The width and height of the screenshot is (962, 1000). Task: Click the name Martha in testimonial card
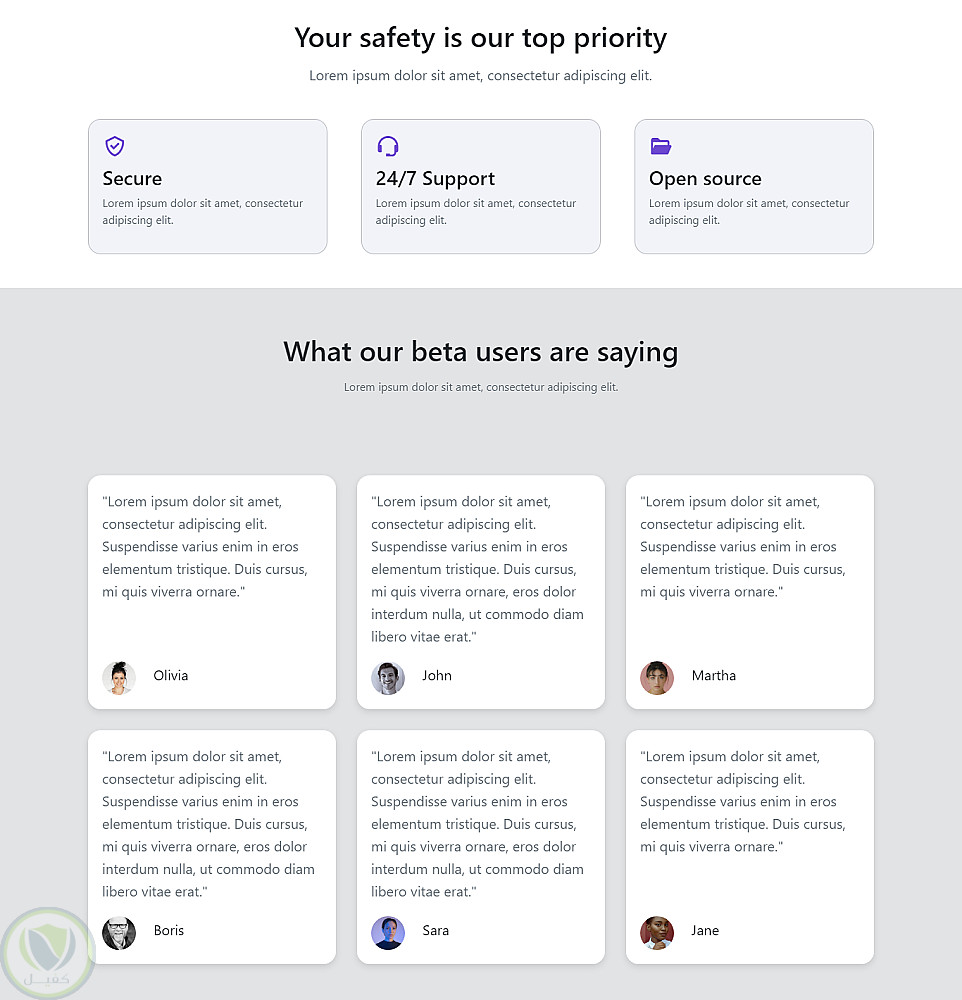[714, 676]
